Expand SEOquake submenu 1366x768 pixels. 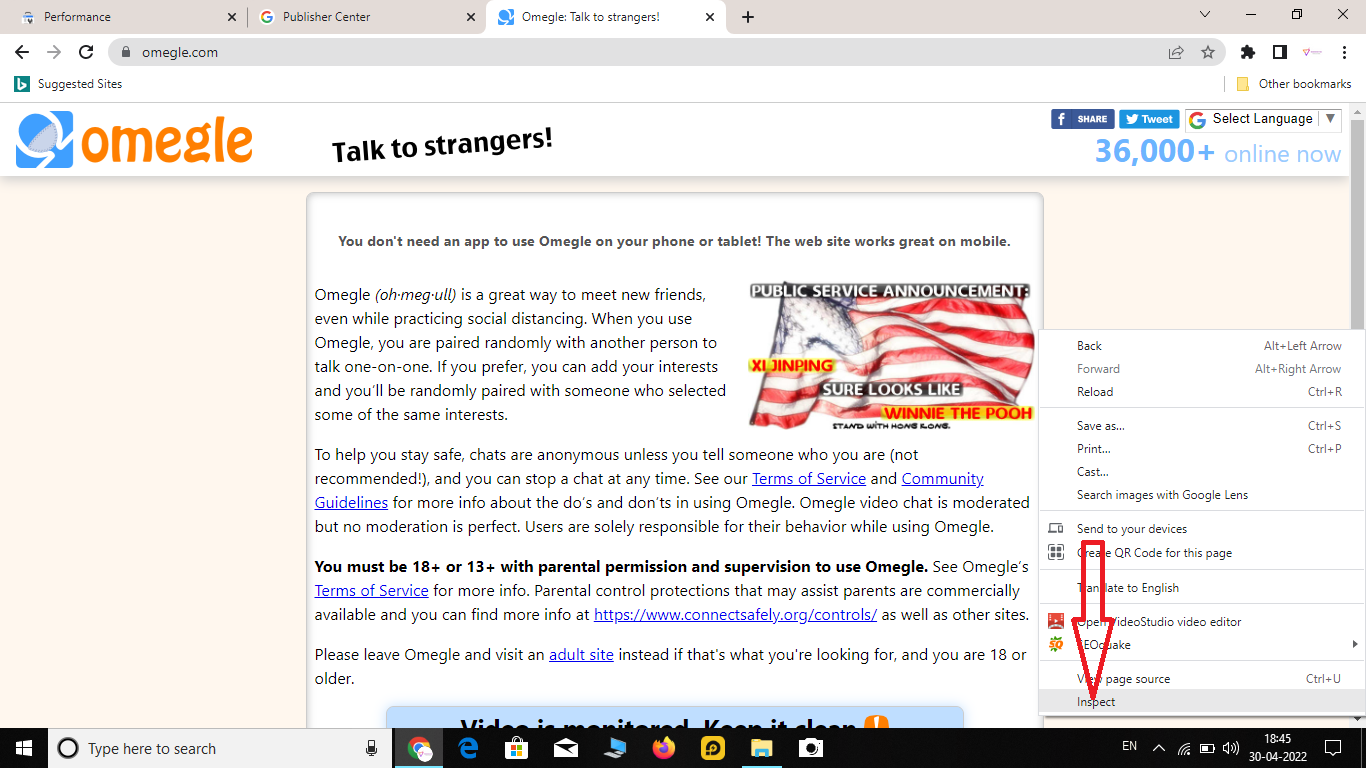tap(1202, 645)
